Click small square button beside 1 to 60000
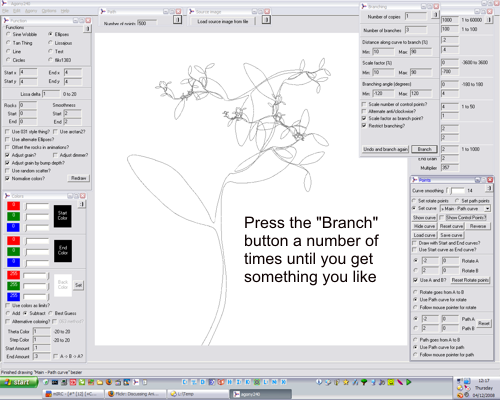 (489, 20)
